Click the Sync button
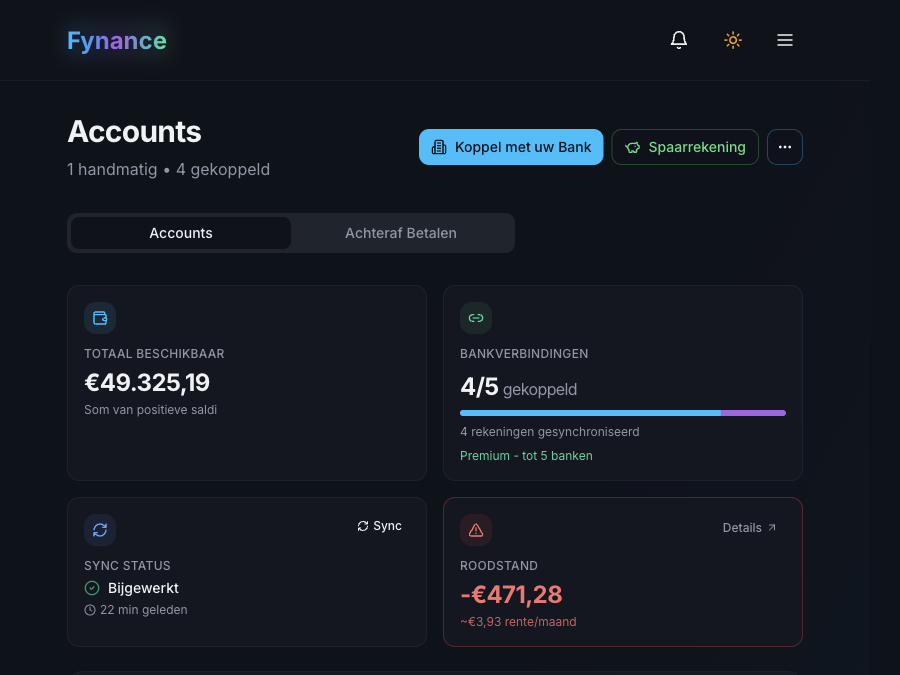Image resolution: width=900 pixels, height=675 pixels. [379, 526]
